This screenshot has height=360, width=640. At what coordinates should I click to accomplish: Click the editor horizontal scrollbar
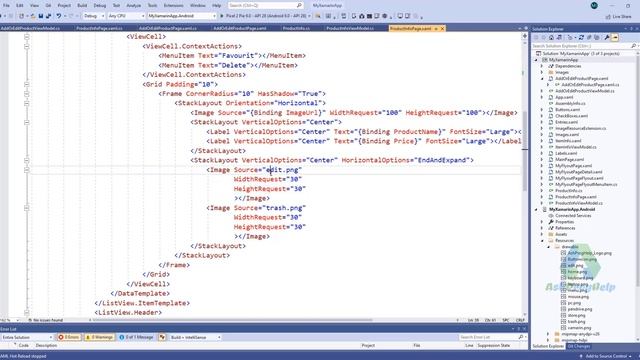click(x=233, y=320)
